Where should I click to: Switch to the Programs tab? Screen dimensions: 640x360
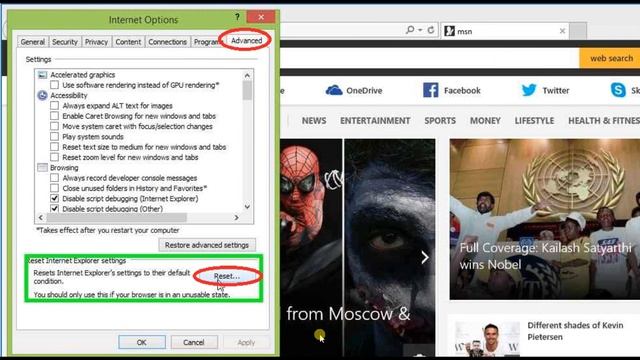(x=207, y=42)
